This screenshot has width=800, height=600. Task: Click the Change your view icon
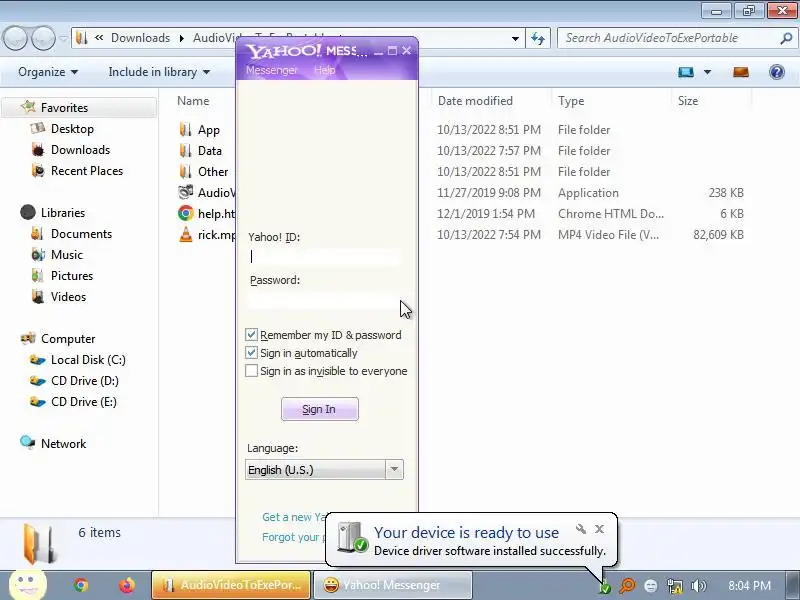[686, 72]
